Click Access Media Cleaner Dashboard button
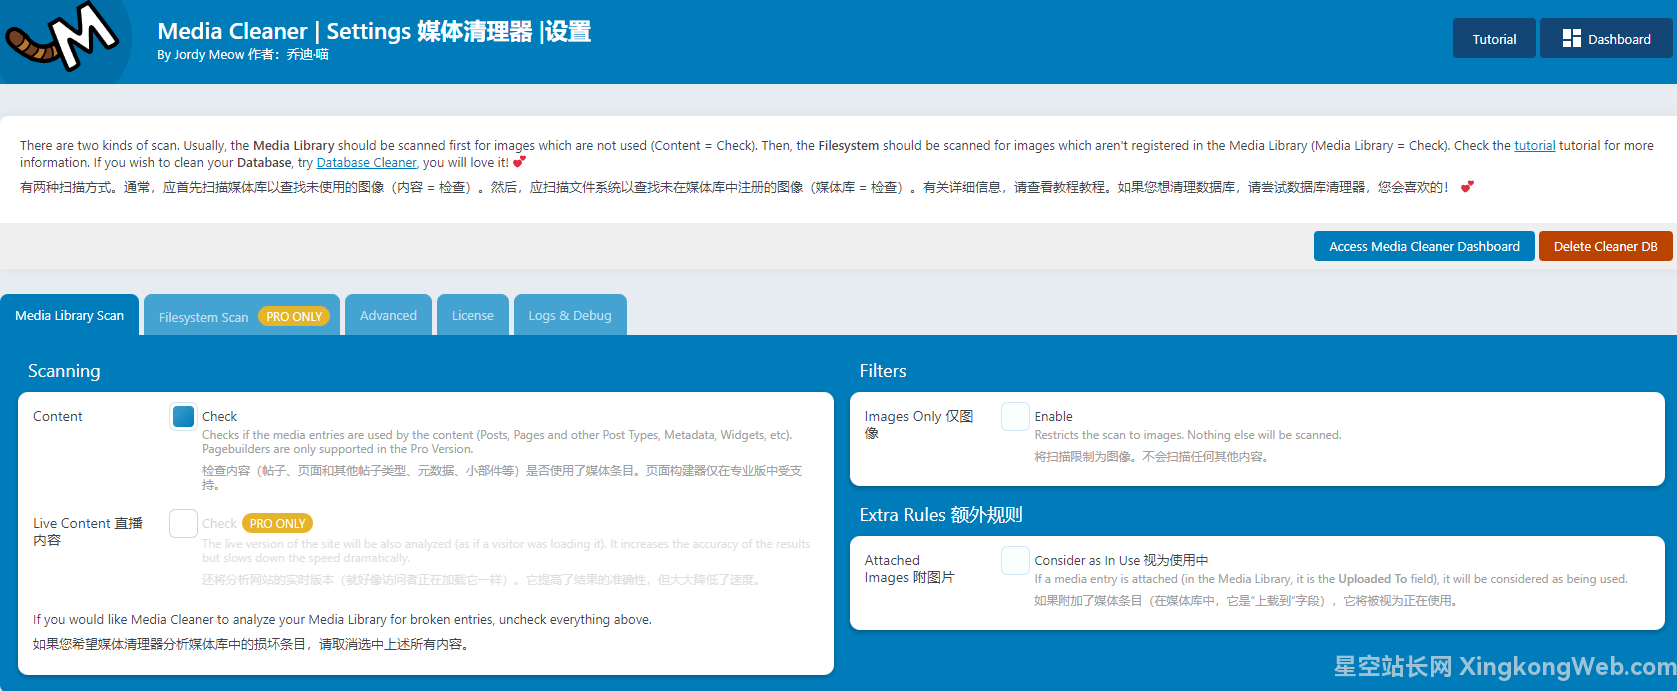This screenshot has height=691, width=1677. (1424, 246)
